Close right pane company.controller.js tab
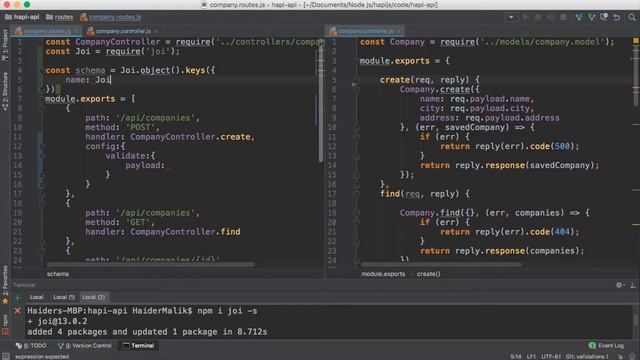The width and height of the screenshot is (640, 360). point(399,31)
